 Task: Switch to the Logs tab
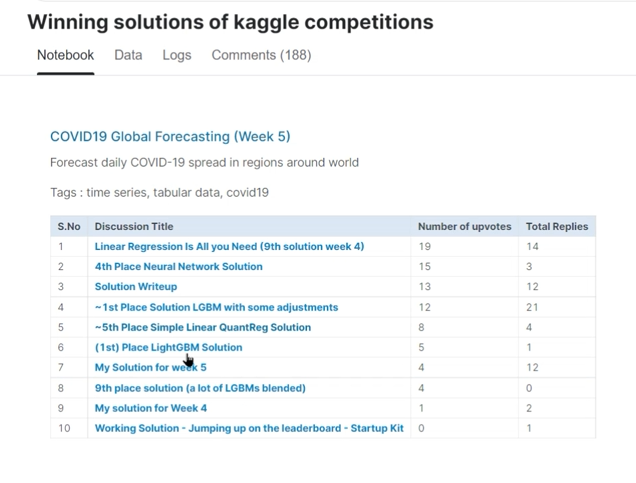[177, 55]
